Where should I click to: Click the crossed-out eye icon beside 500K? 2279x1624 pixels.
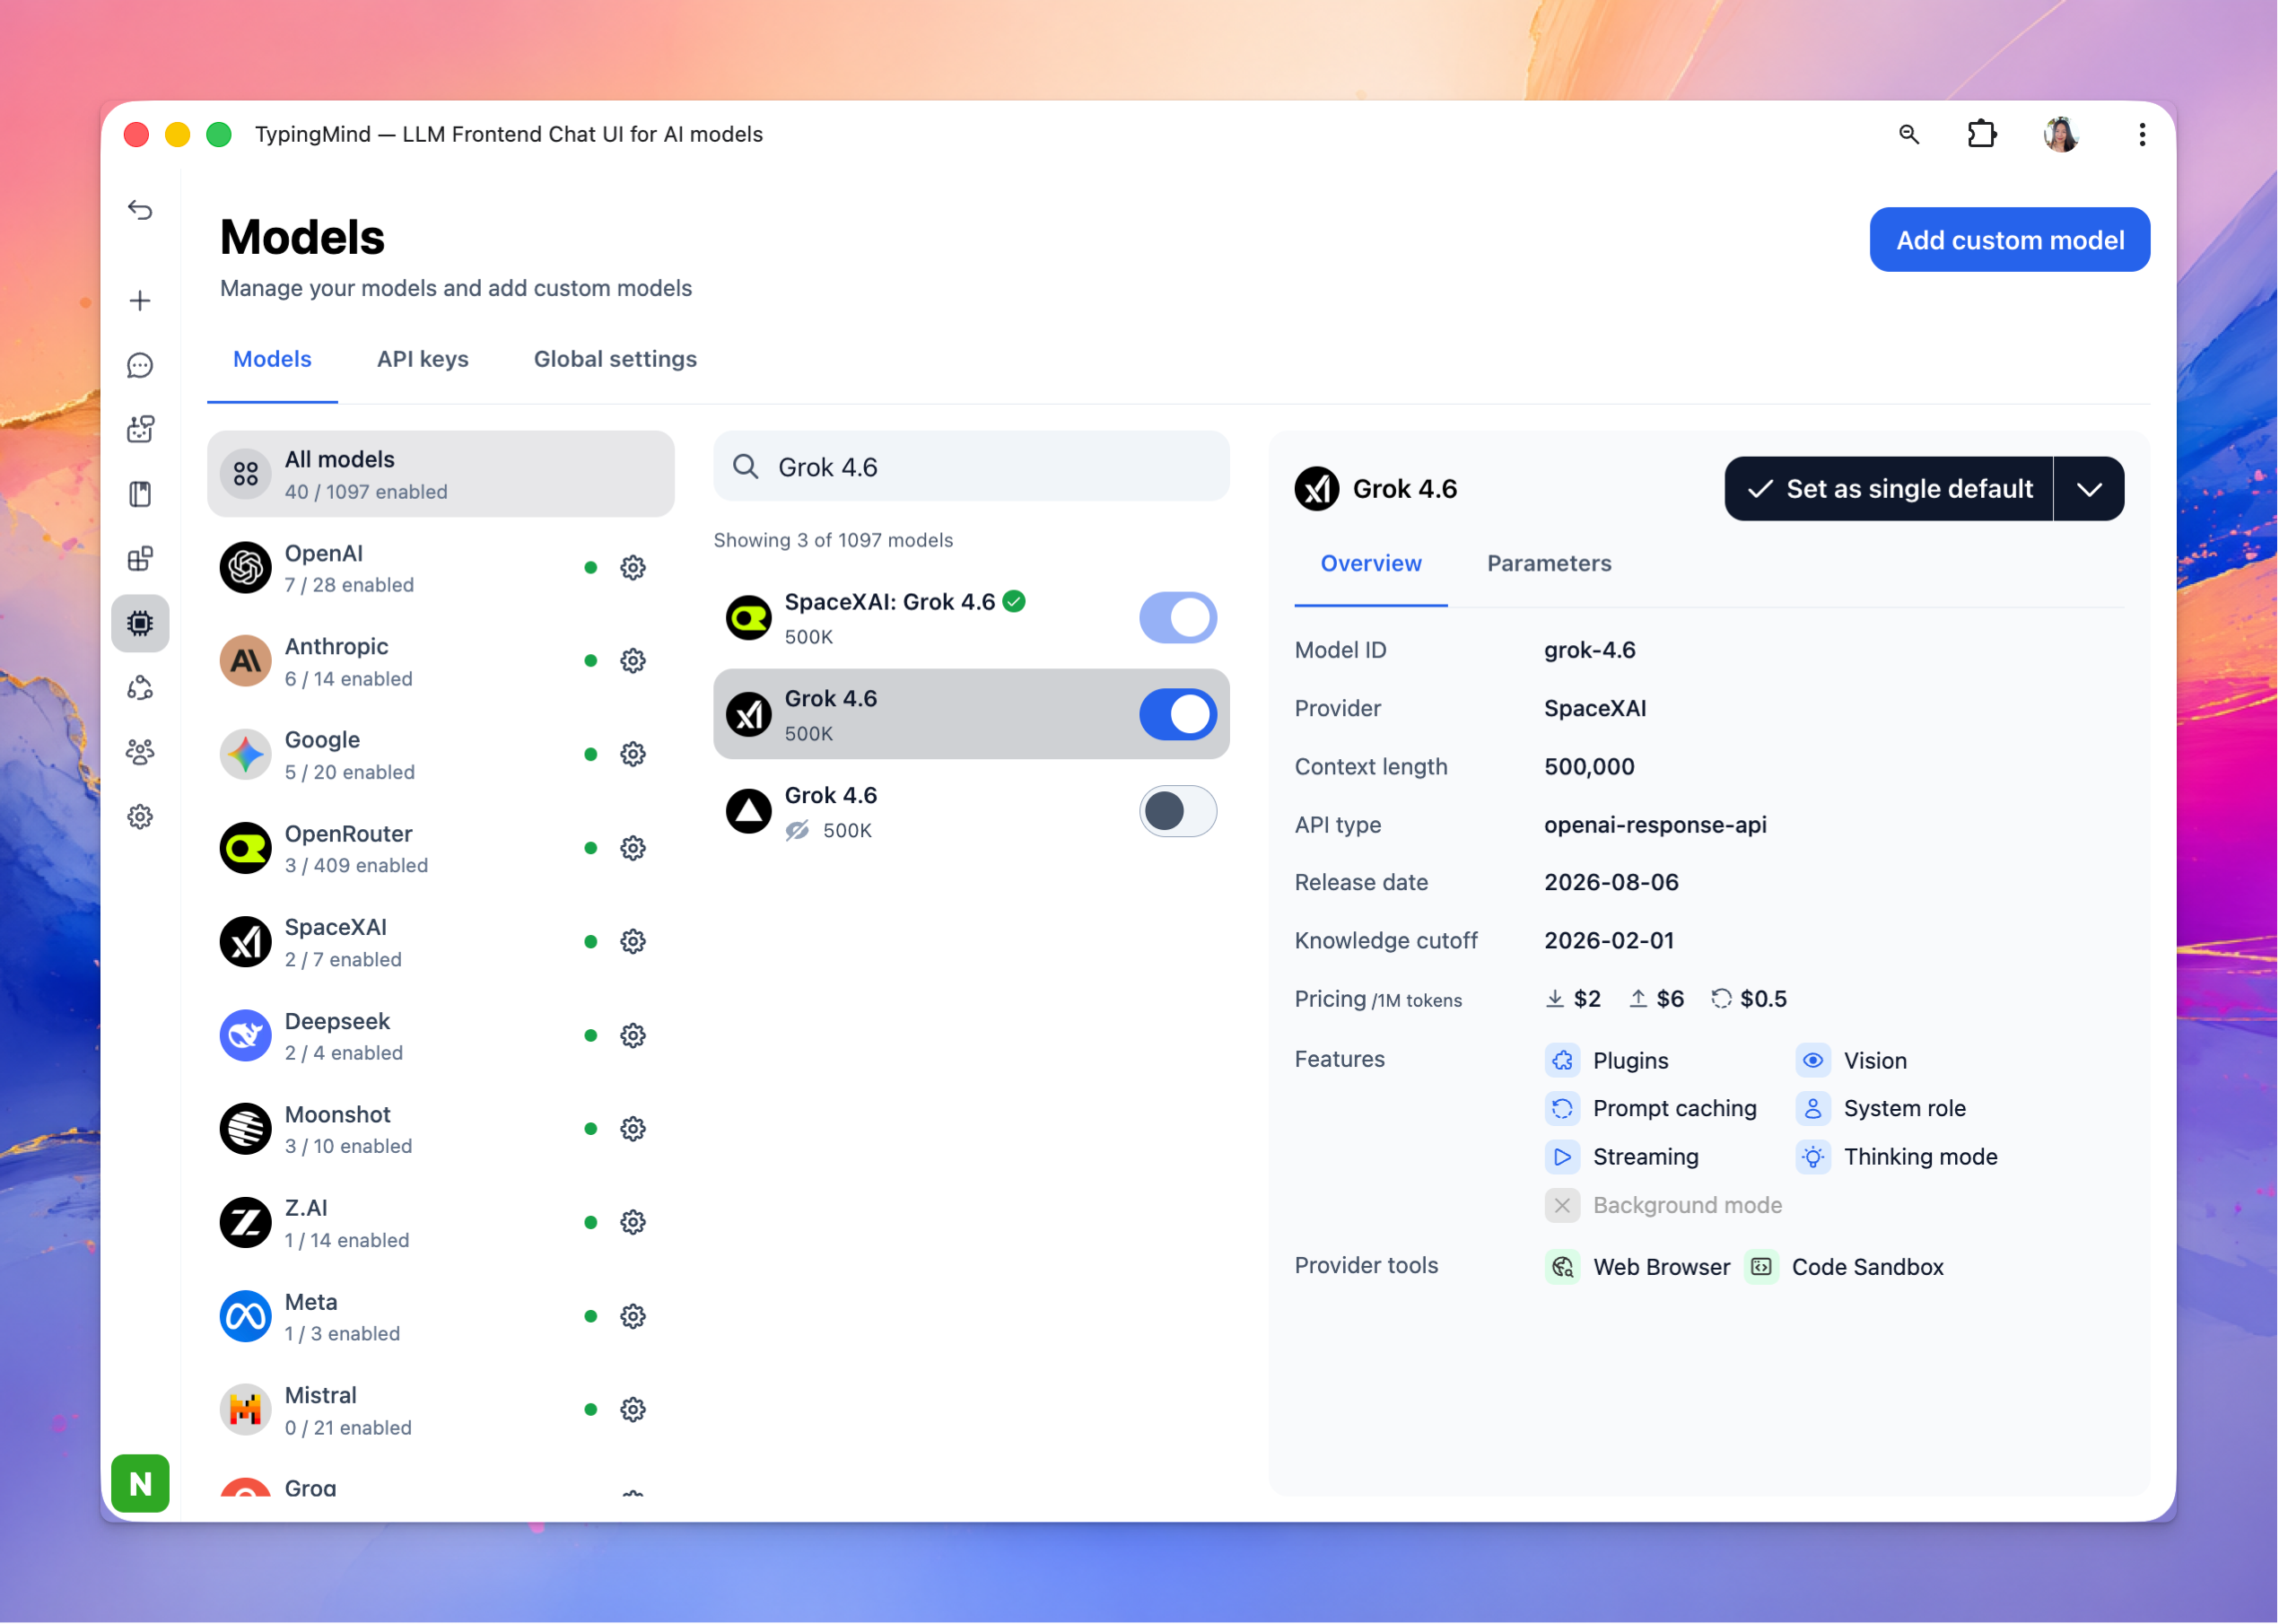797,831
